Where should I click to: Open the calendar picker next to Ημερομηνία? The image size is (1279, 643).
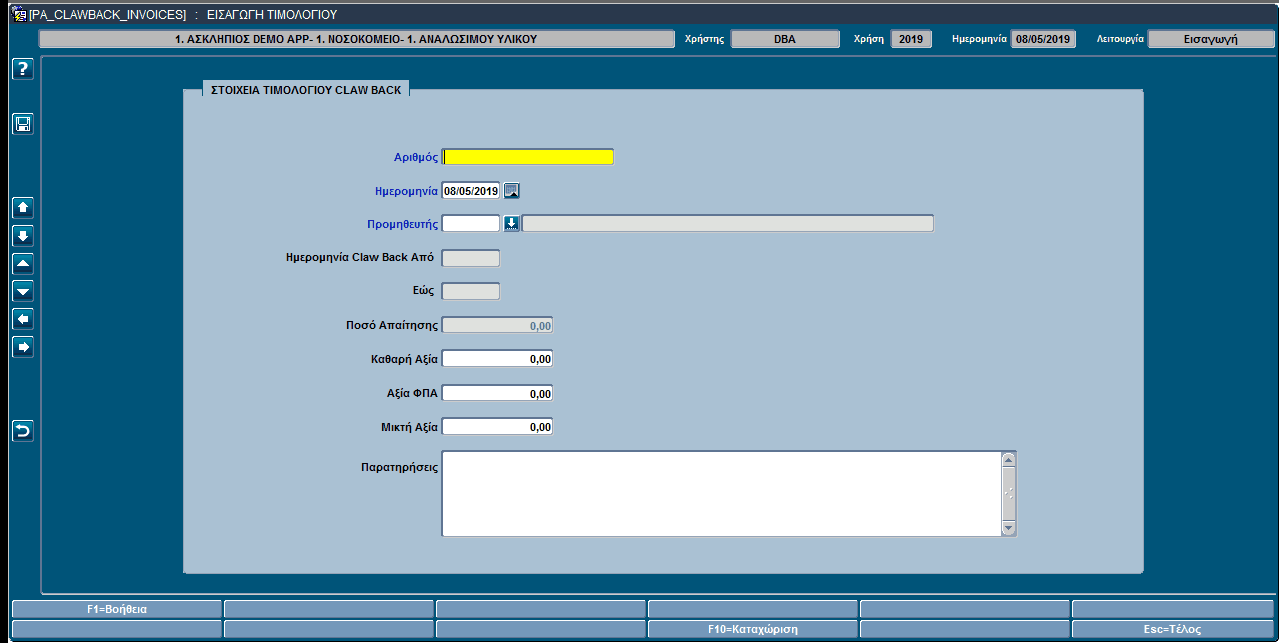512,191
